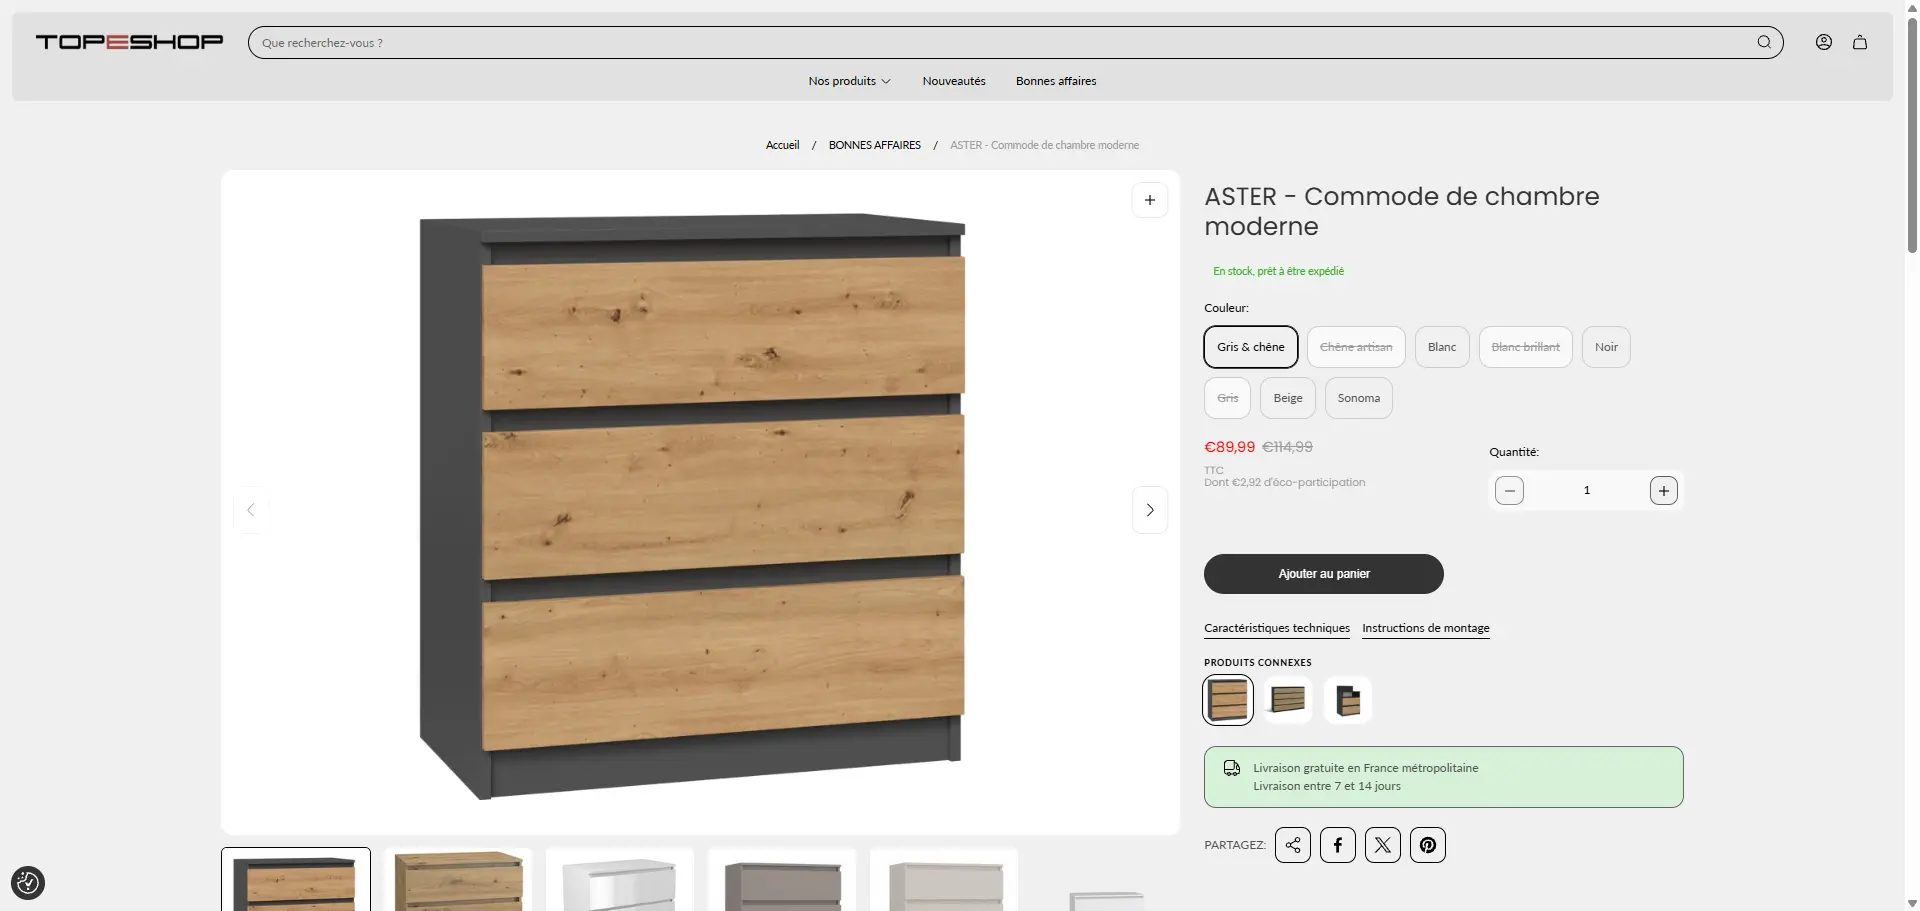This screenshot has height=911, width=1920.
Task: Open the user account icon
Action: pos(1824,42)
